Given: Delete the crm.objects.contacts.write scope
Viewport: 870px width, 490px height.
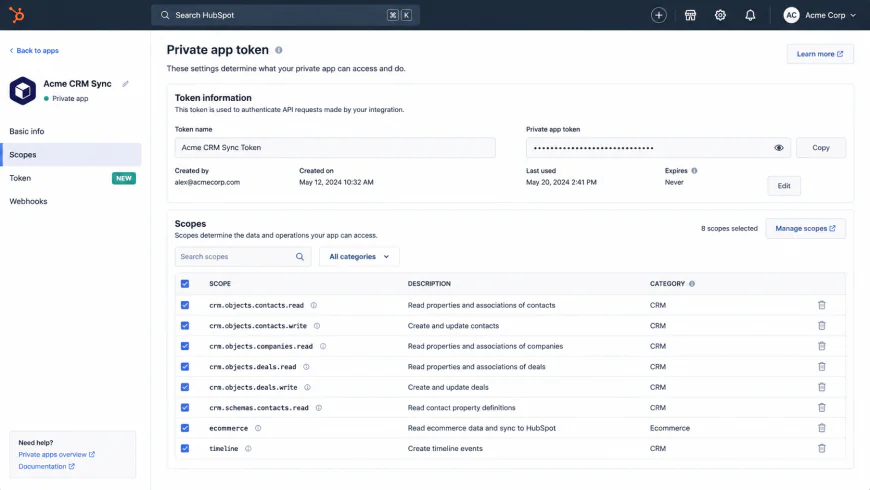Looking at the screenshot, I should [822, 326].
